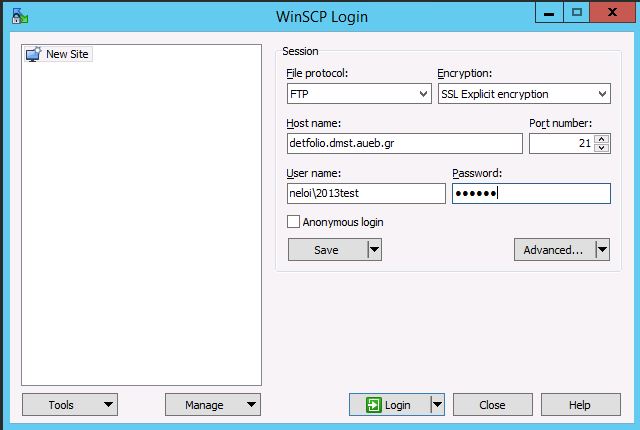Viewport: 640px width, 430px height.
Task: Click into the Host name field
Action: (x=404, y=144)
